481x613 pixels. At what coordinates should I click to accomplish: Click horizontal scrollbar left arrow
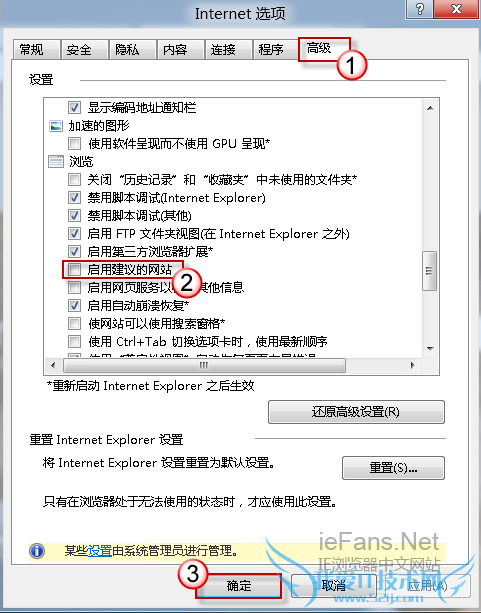coord(53,365)
